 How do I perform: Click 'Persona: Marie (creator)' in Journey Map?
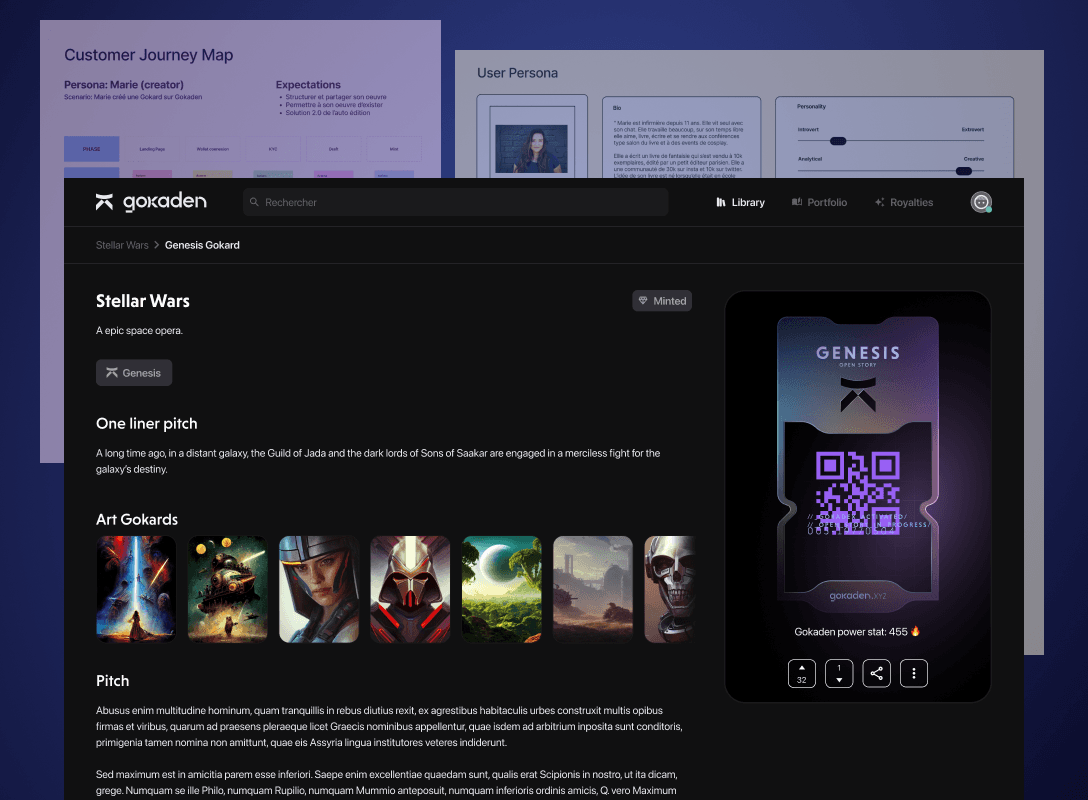[x=124, y=85]
